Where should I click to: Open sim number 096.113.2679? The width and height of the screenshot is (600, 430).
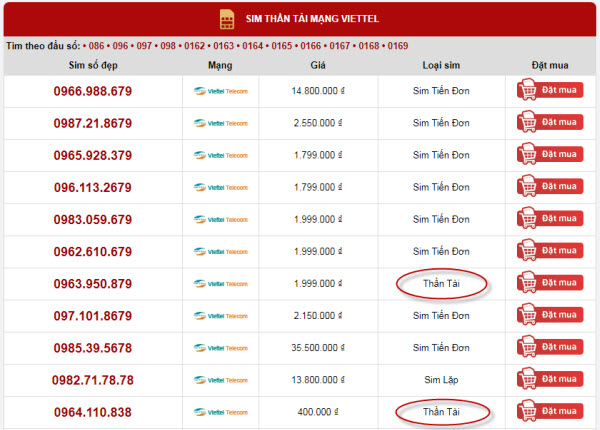(93, 188)
